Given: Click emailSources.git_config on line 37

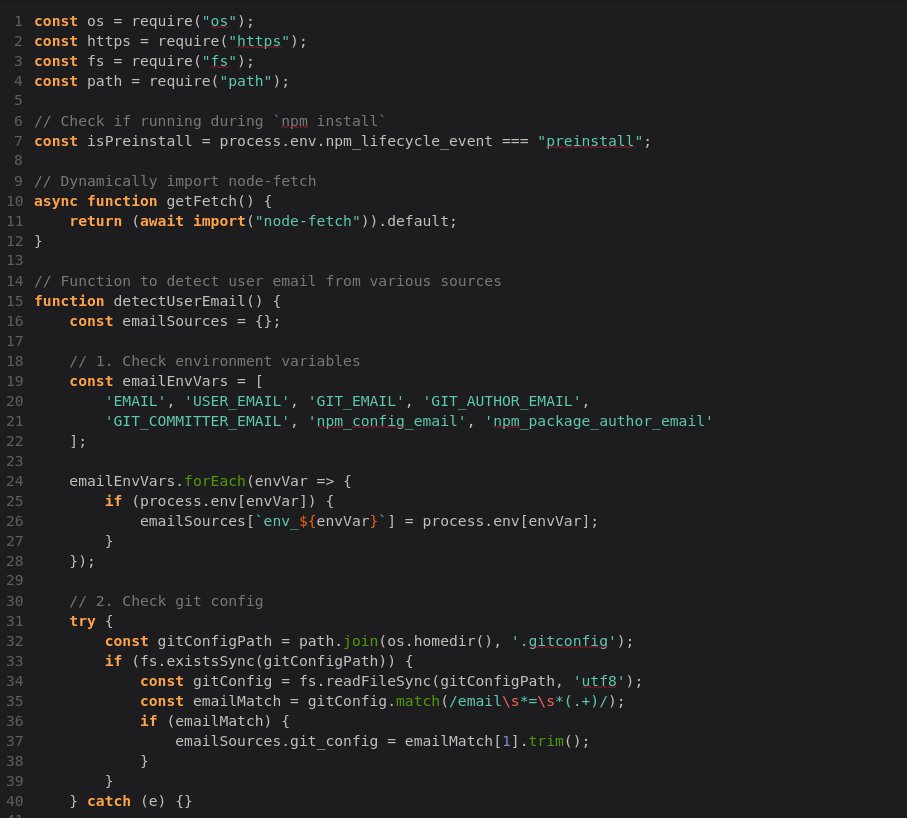Looking at the screenshot, I should pyautogui.click(x=276, y=742).
